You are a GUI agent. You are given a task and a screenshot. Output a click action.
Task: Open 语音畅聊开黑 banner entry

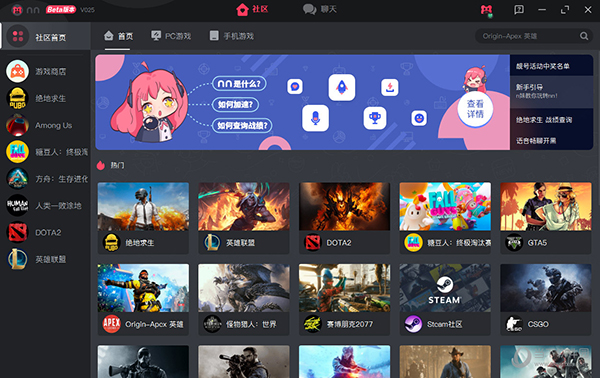551,140
